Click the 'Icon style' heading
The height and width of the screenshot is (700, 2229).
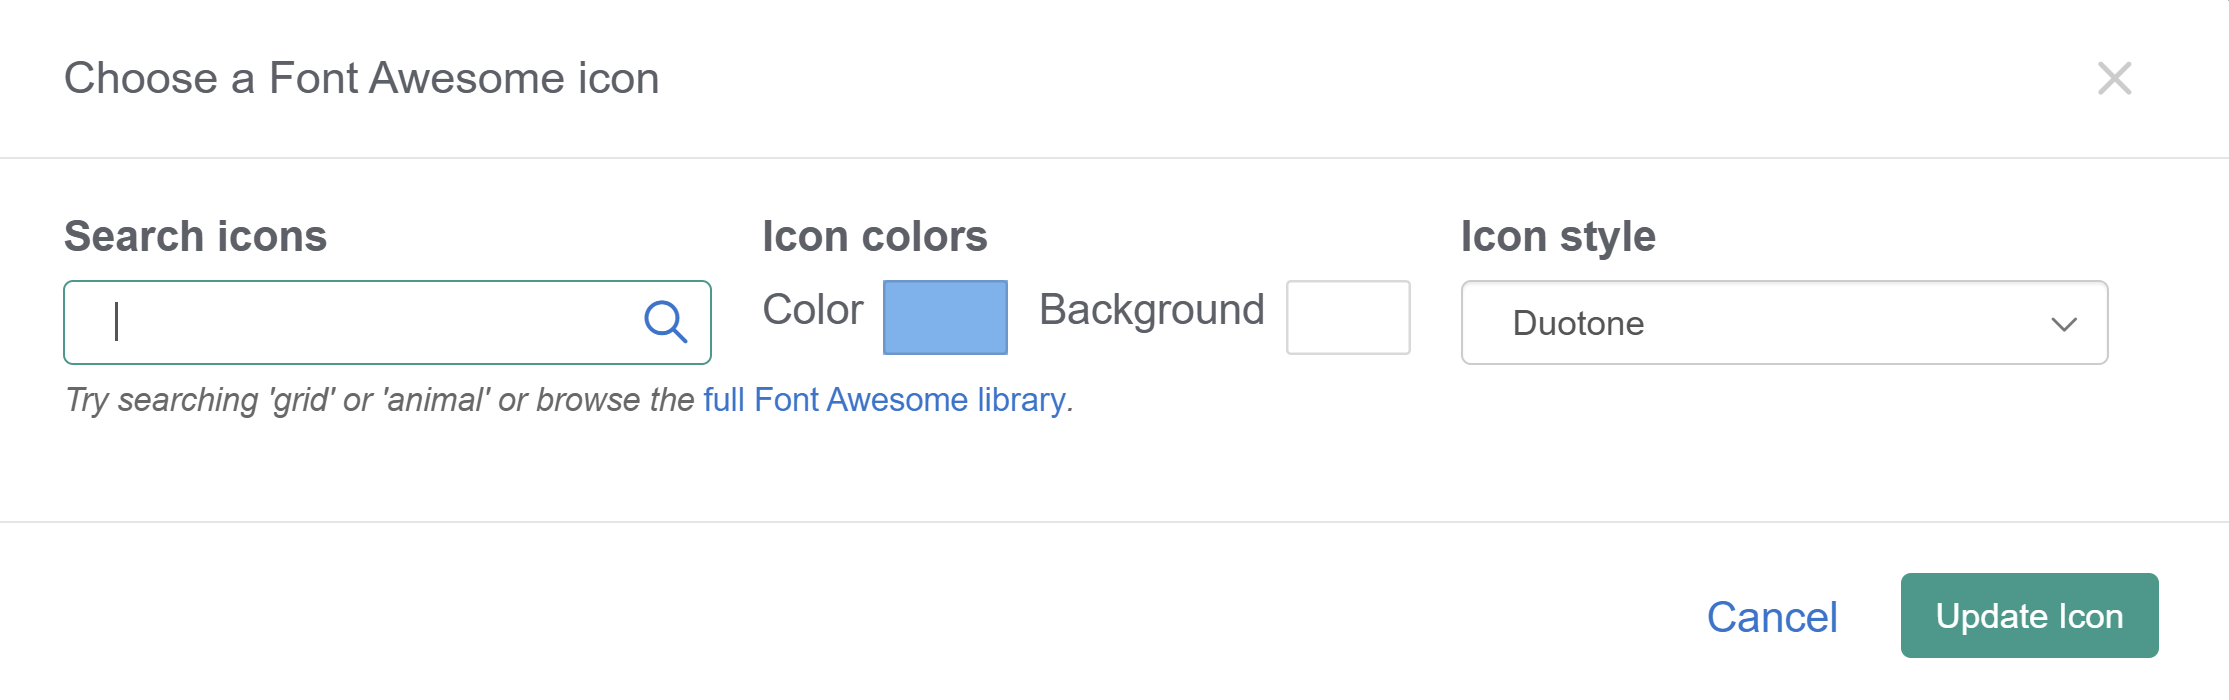1557,237
